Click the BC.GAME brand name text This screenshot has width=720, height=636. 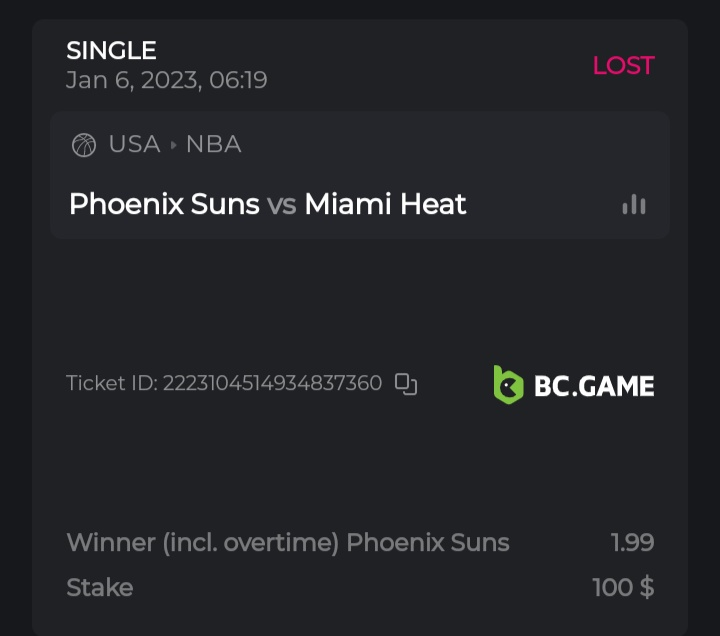594,386
